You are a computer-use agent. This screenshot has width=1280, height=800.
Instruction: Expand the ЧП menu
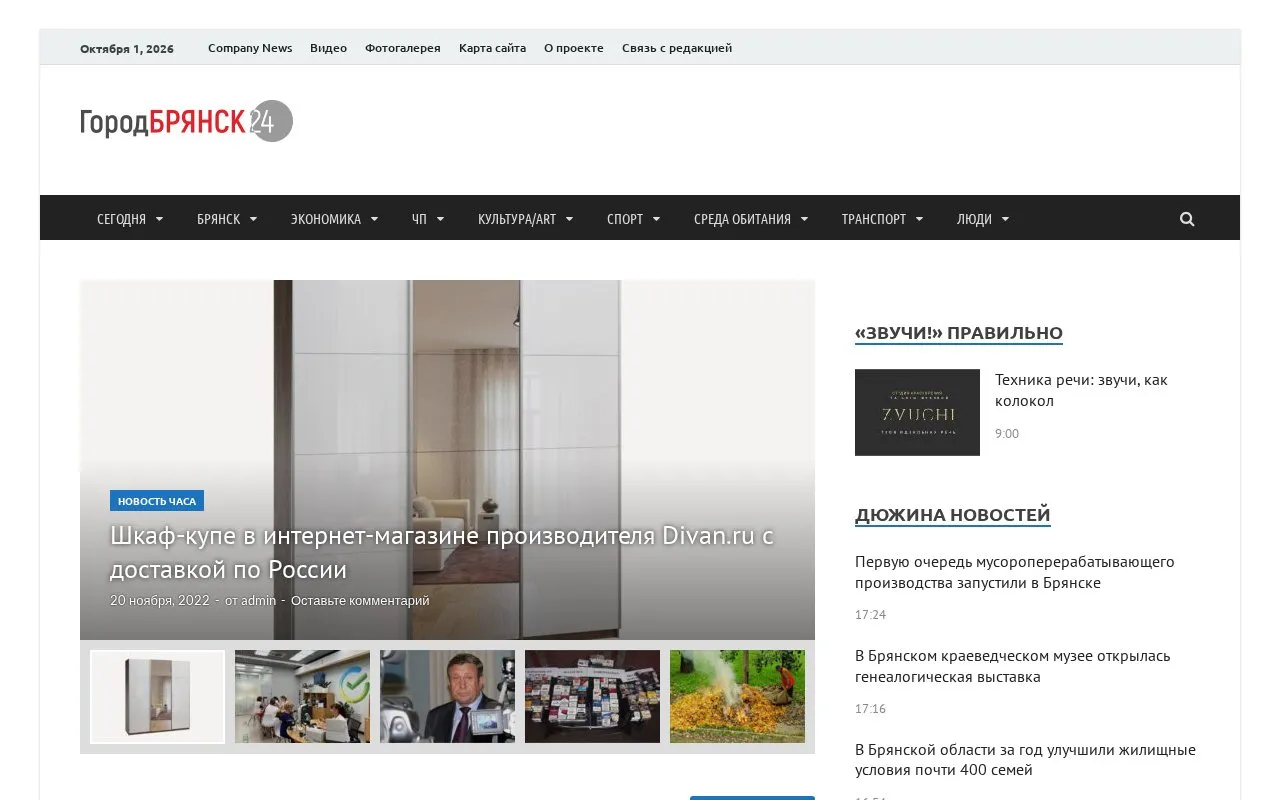tap(428, 219)
